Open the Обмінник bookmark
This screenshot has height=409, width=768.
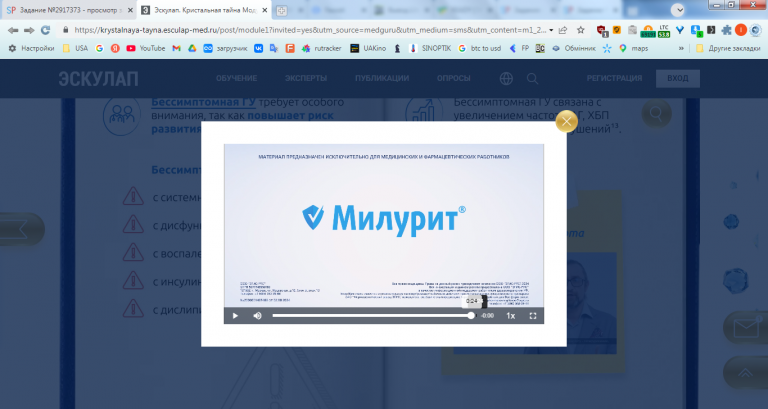(574, 48)
